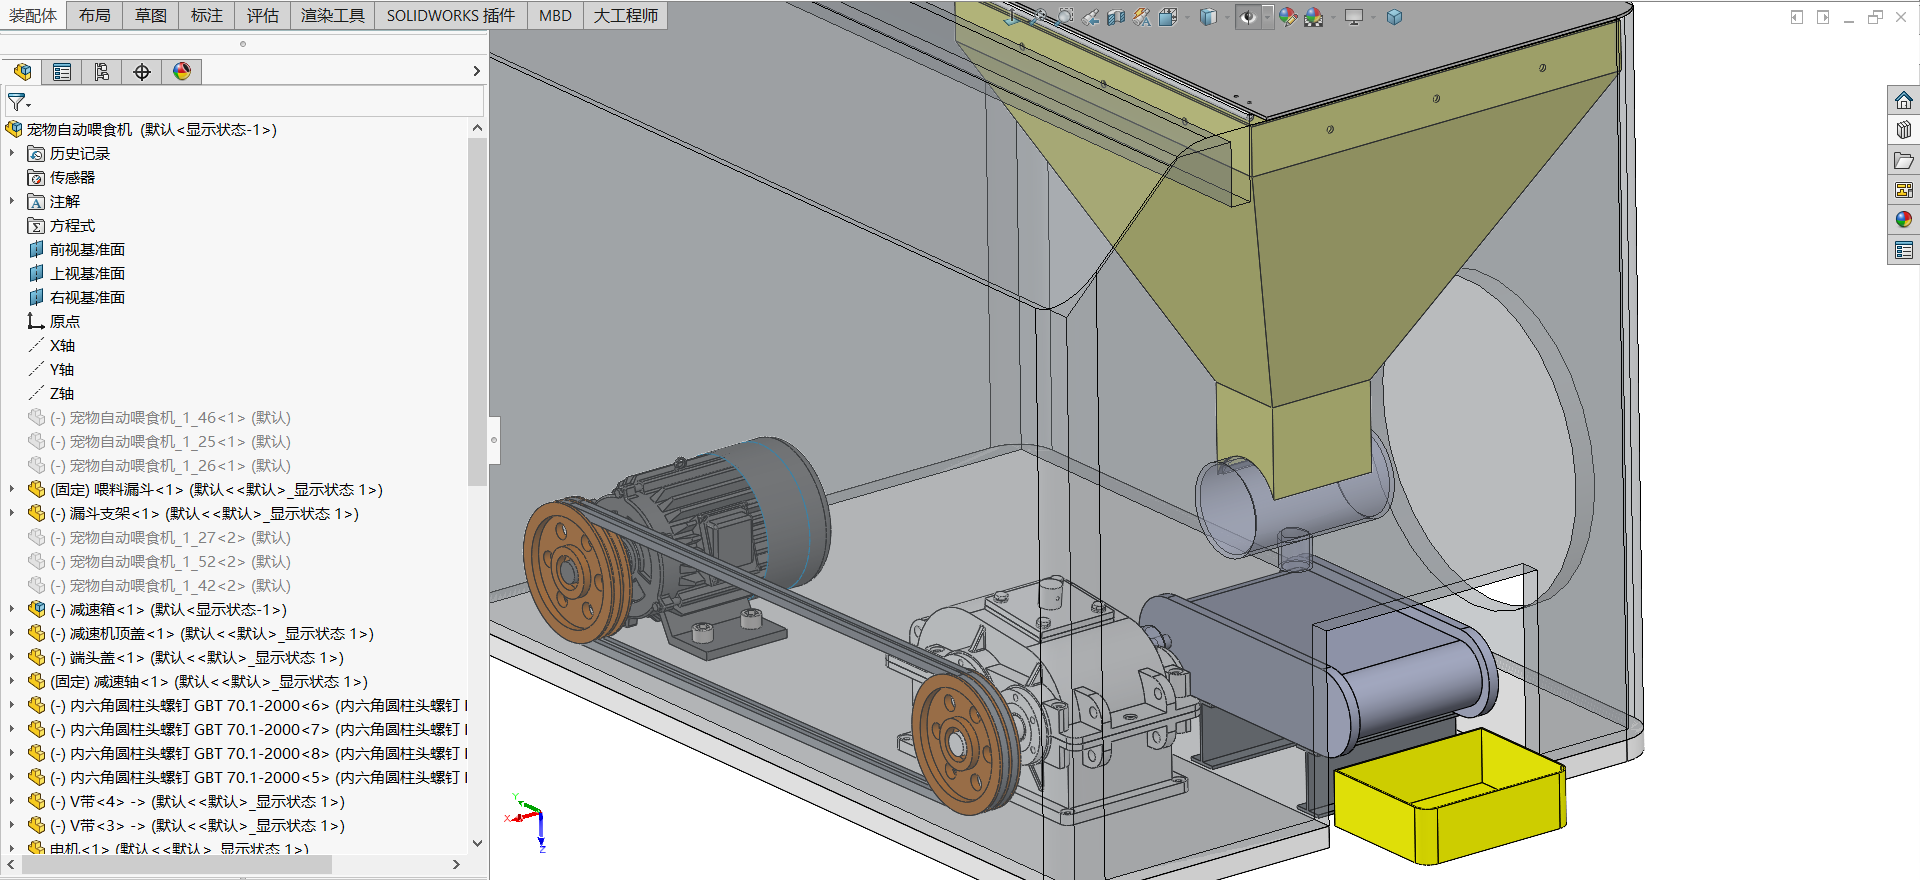Click Zoom to Area magnifier icon
The height and width of the screenshot is (880, 1920).
tap(1065, 17)
